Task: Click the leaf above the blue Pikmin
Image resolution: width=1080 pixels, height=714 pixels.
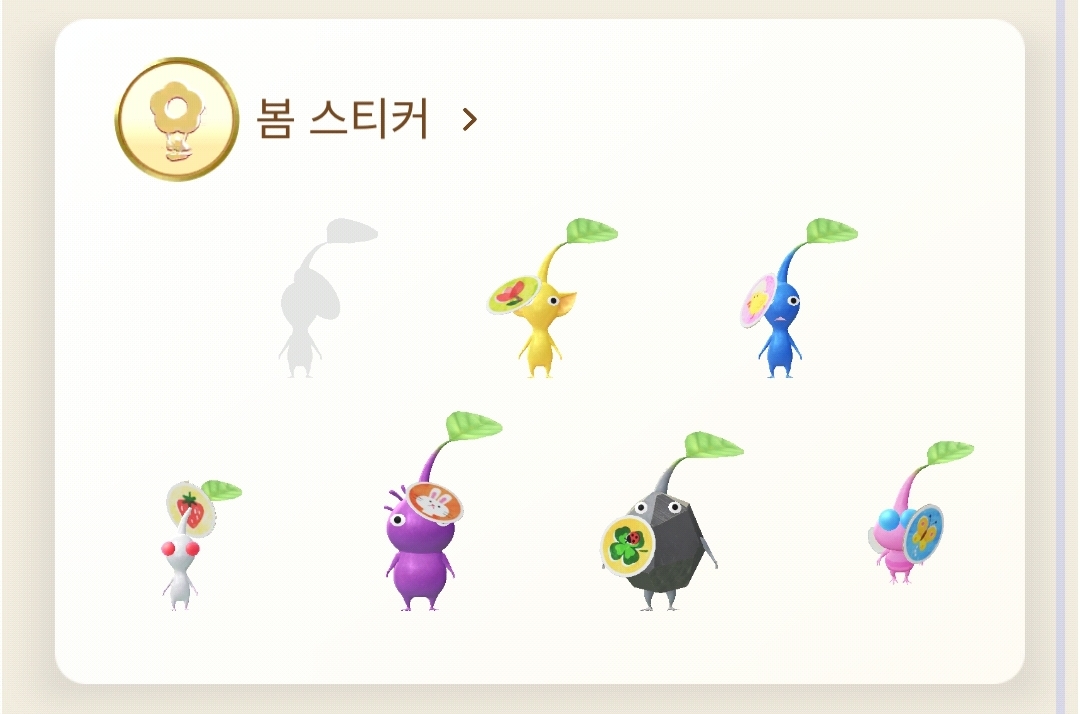Action: [x=830, y=231]
